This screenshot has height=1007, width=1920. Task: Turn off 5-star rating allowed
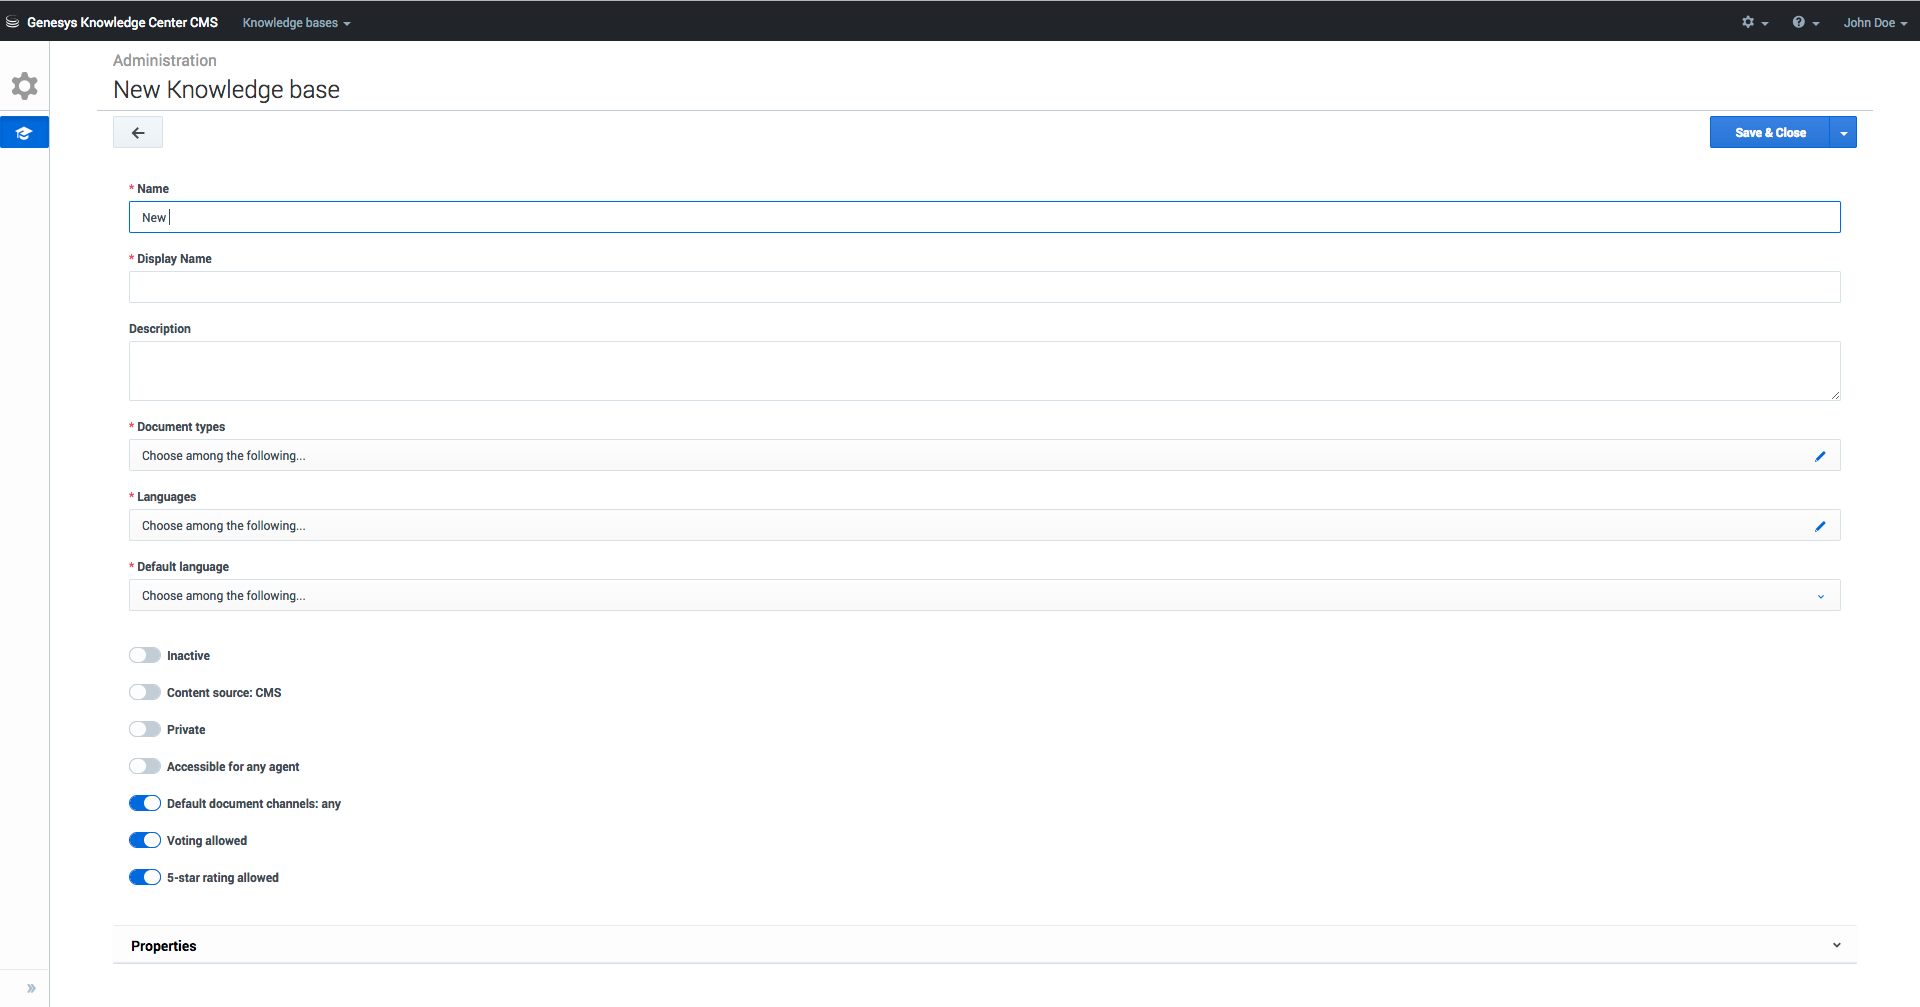tap(145, 878)
